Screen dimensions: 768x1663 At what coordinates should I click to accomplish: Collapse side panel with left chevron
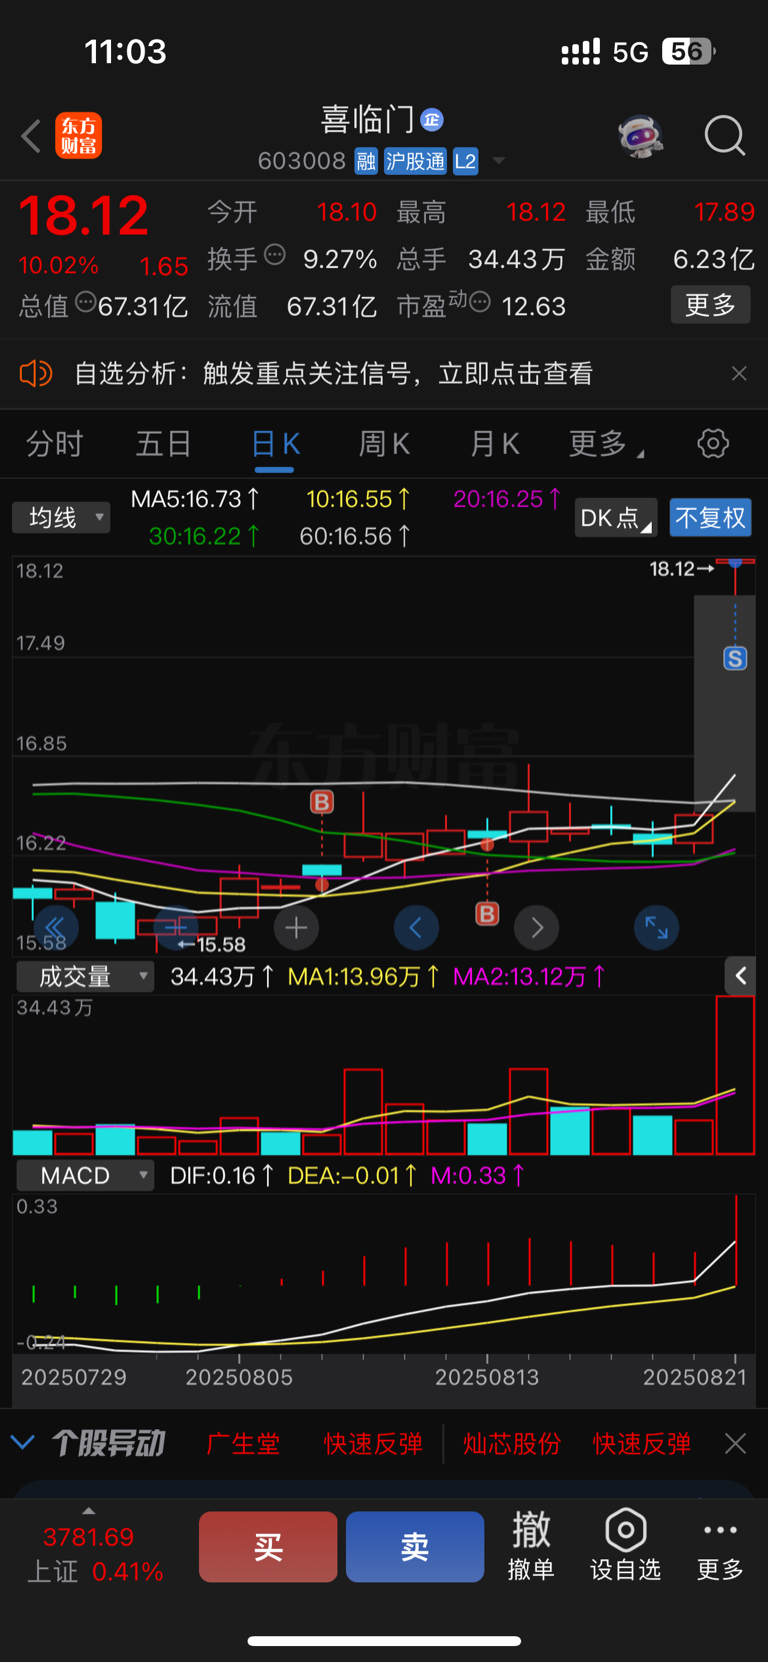pos(740,976)
